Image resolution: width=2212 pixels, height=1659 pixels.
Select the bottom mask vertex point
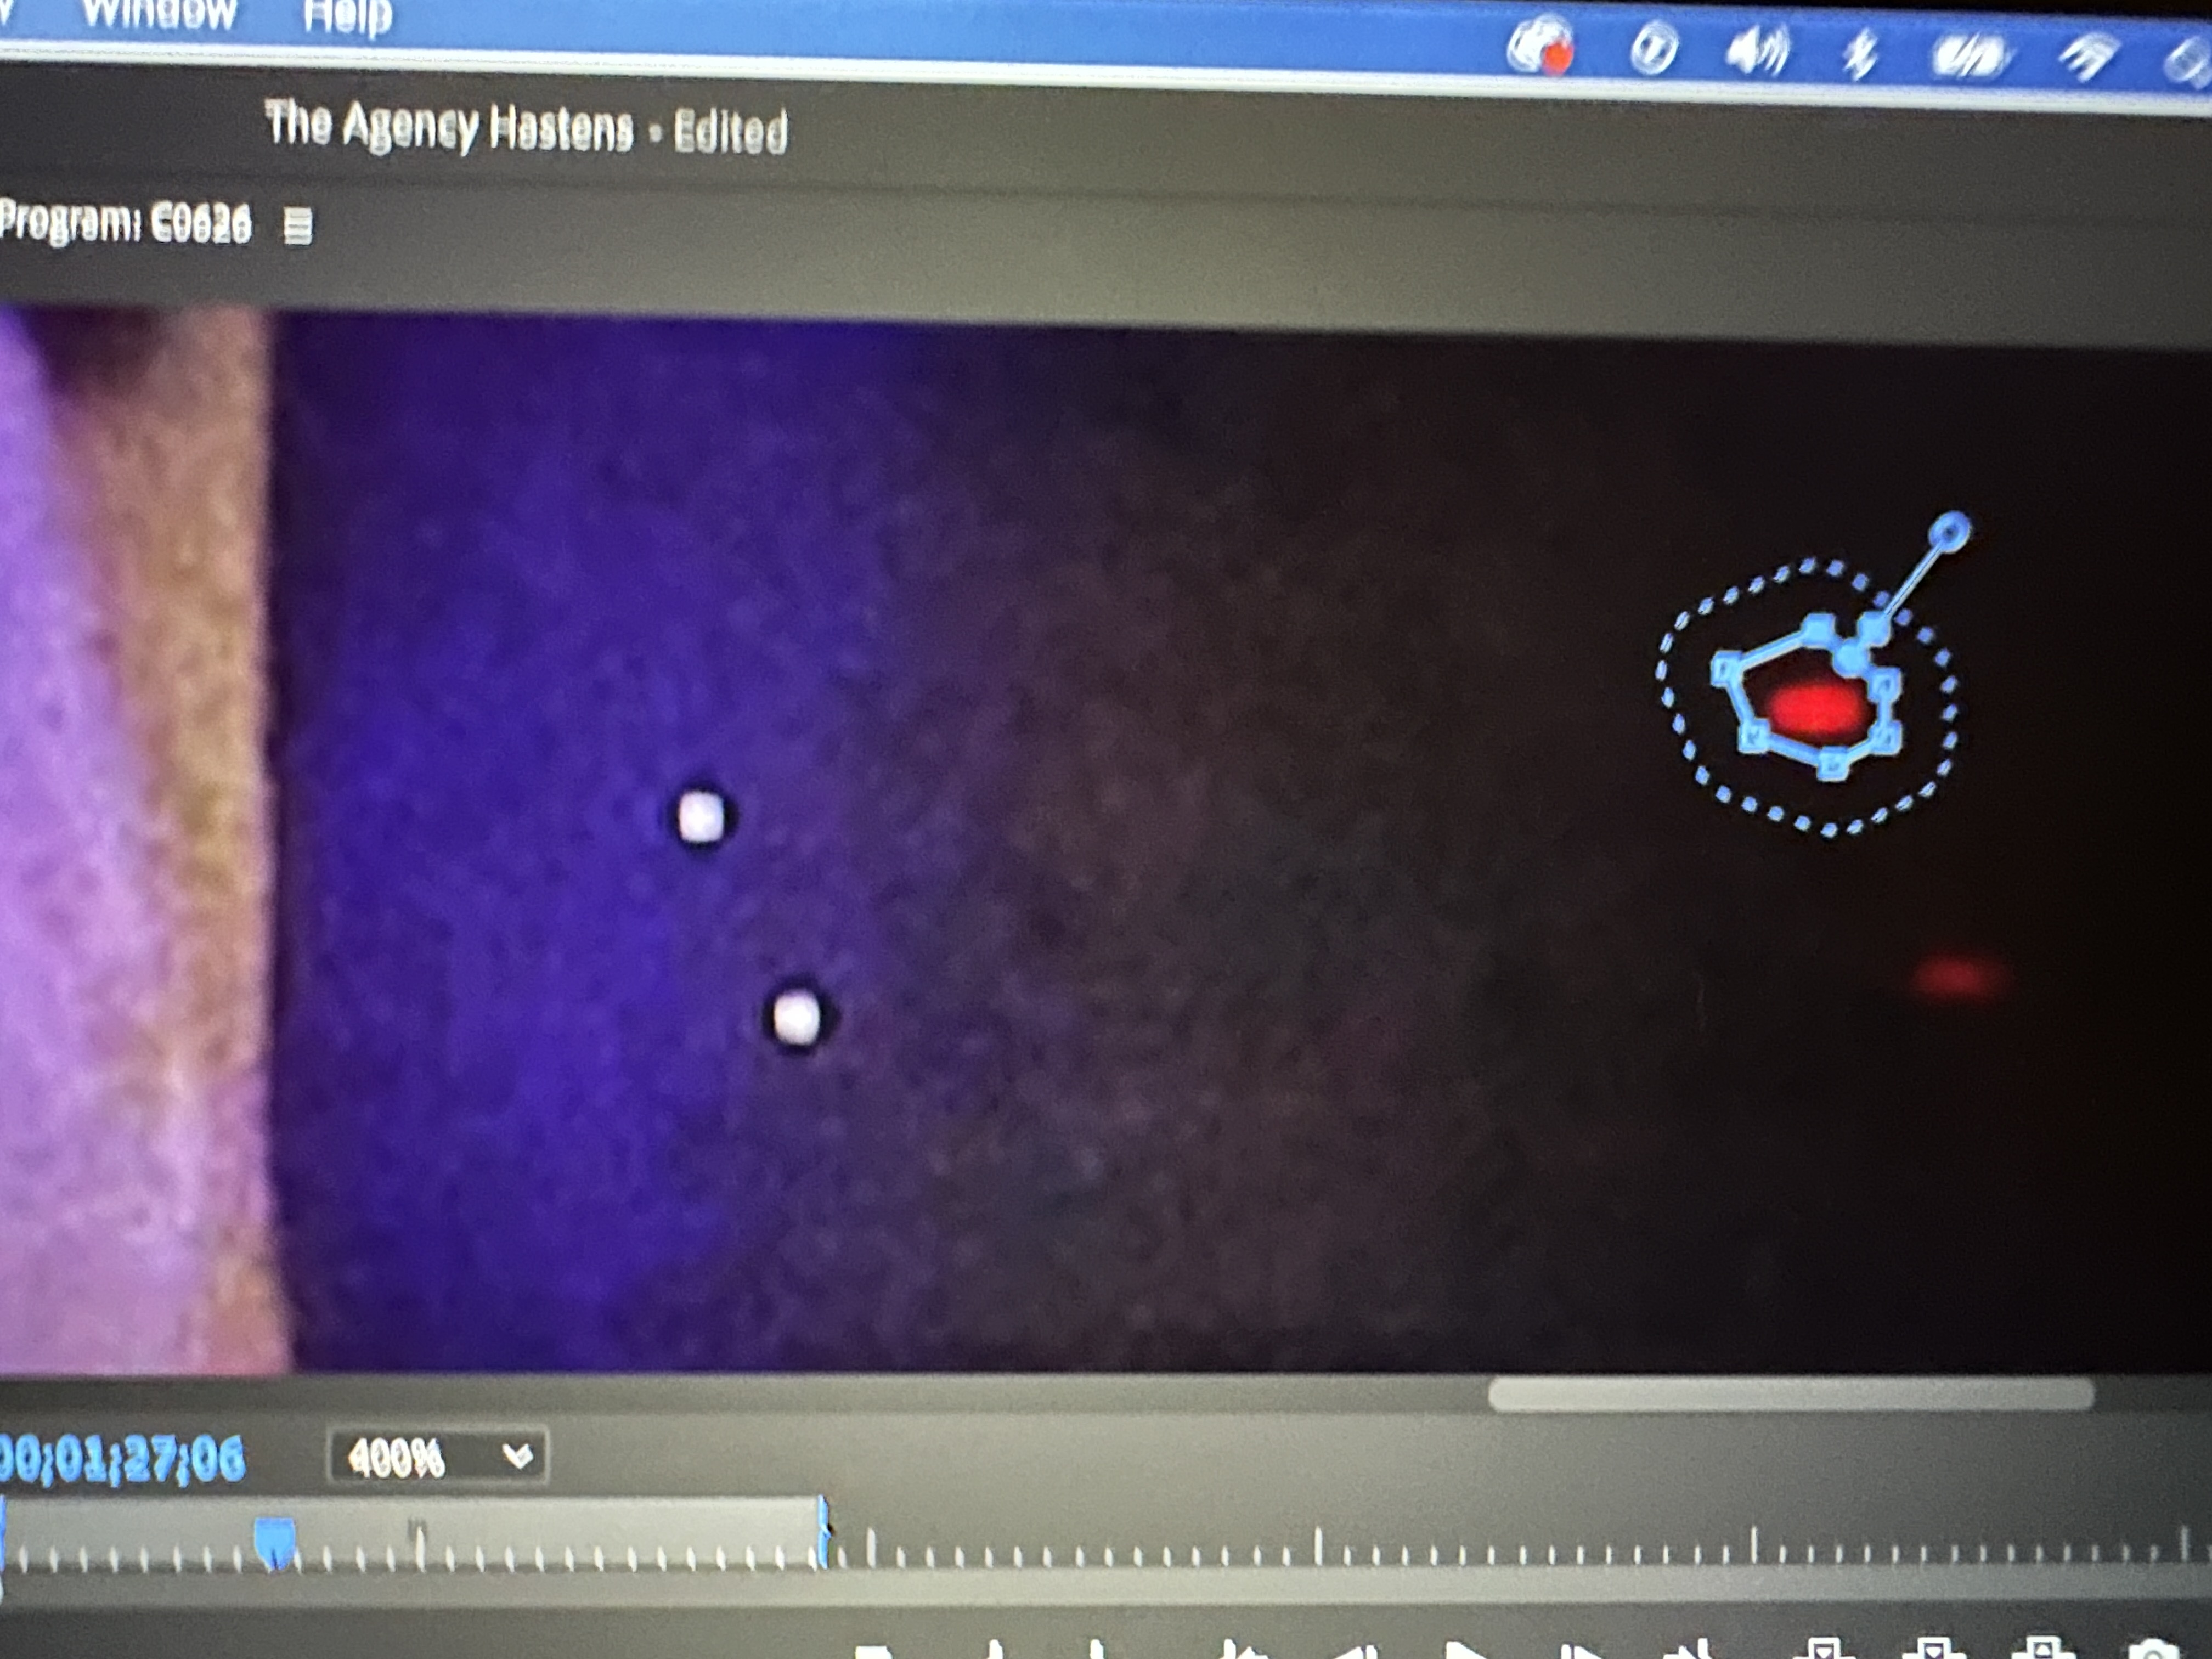pos(1832,765)
